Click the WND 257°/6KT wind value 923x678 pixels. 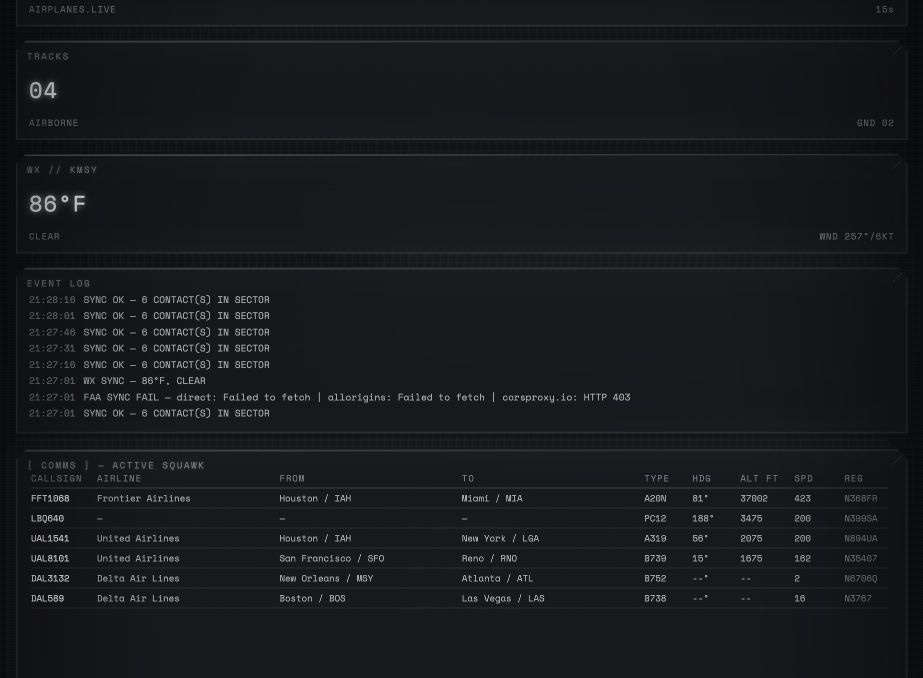[856, 237]
